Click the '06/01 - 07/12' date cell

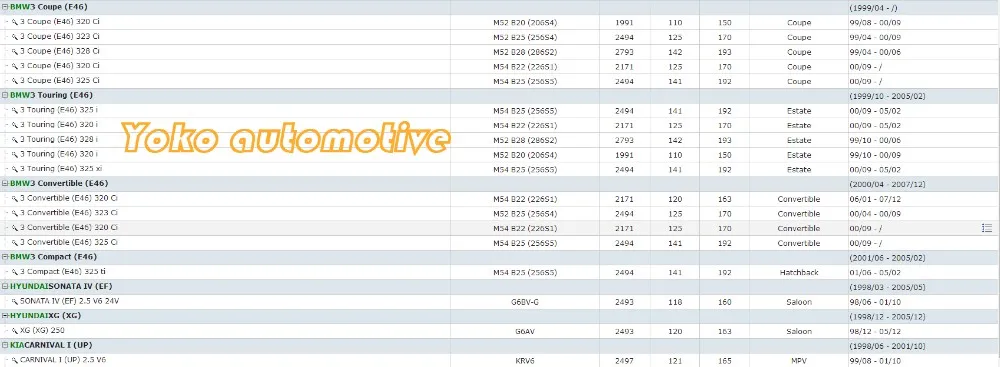(875, 199)
